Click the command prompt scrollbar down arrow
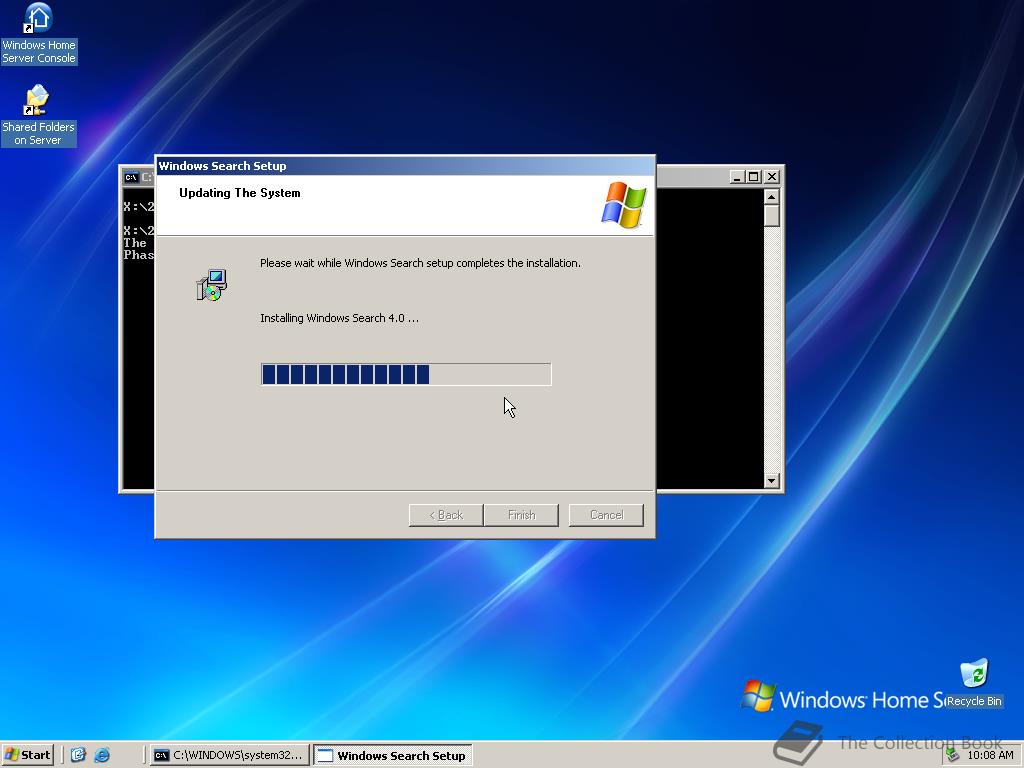 (x=771, y=481)
